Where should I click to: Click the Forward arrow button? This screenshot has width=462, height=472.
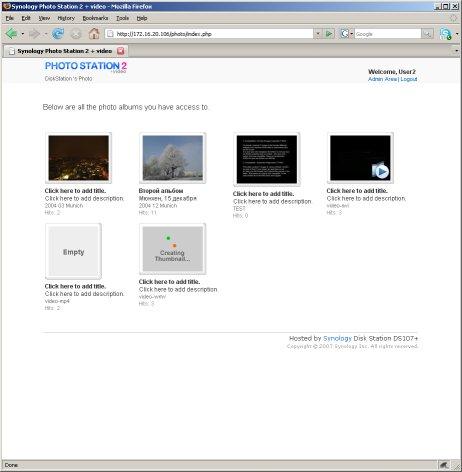[34, 34]
